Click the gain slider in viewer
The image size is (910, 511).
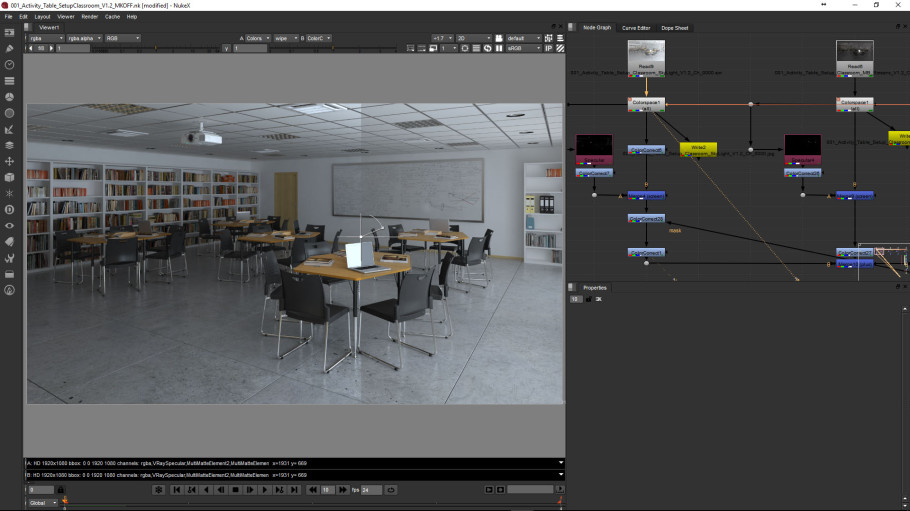click(156, 49)
